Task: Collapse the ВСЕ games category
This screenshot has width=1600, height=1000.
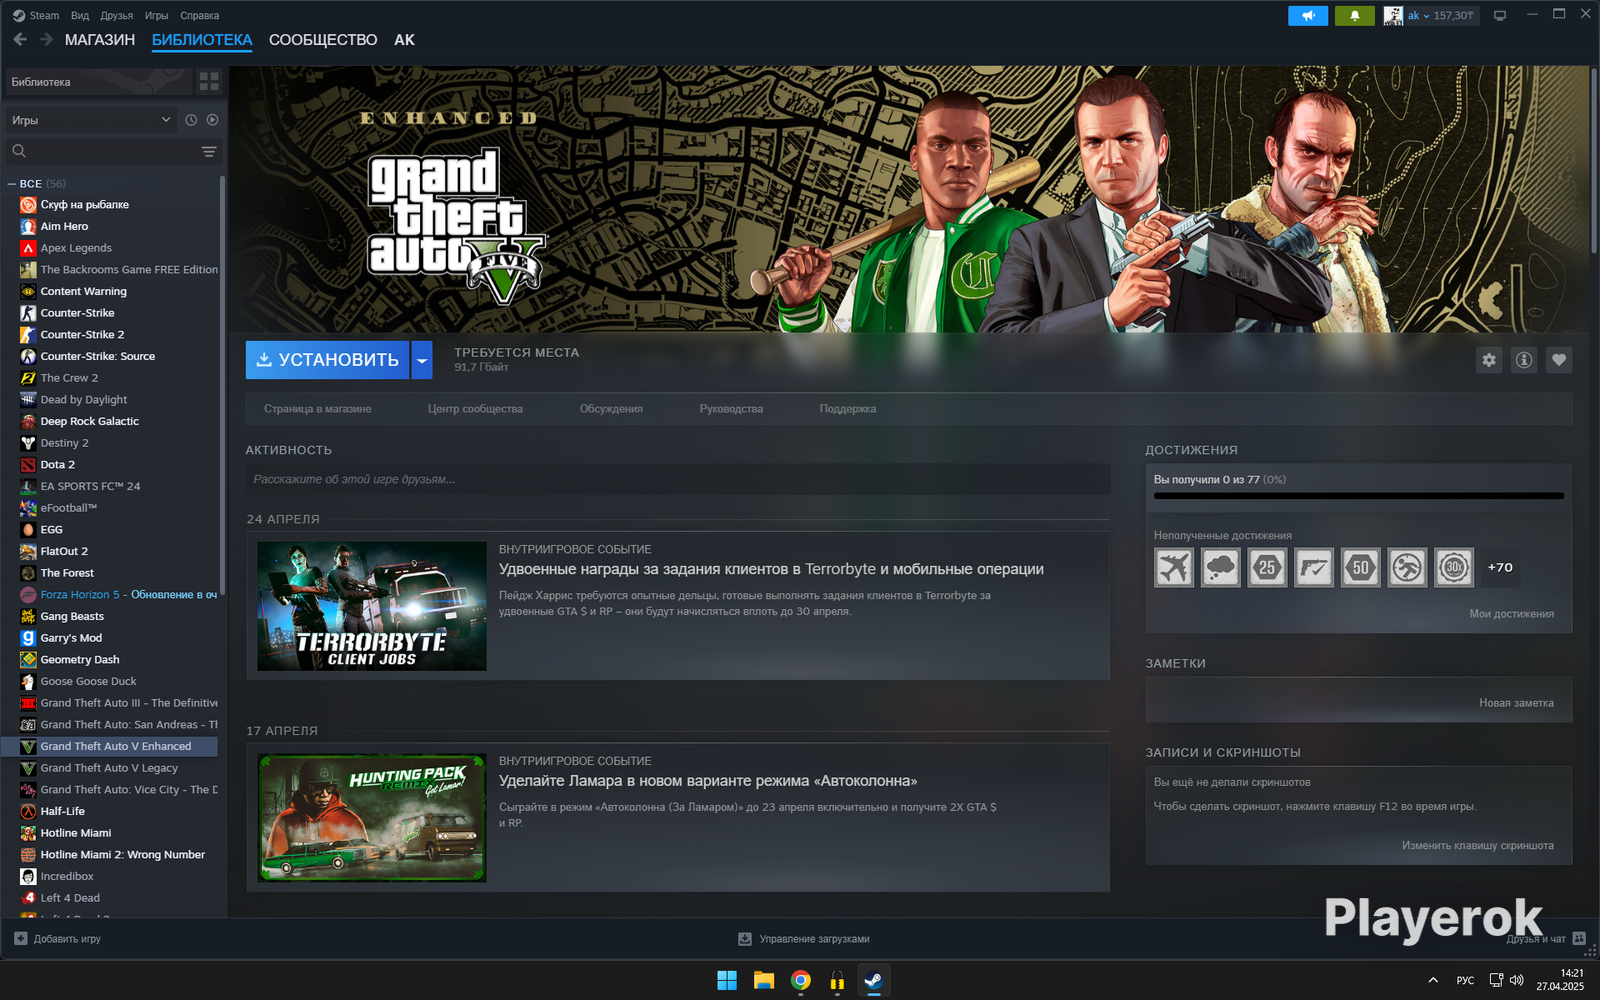Action: point(12,184)
